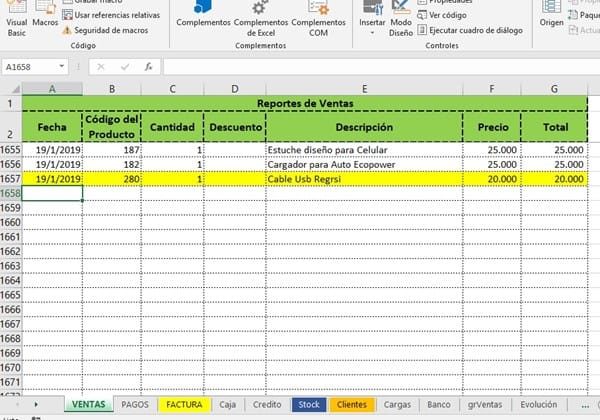Open the Insert Function fx button
The height and width of the screenshot is (420, 600).
click(x=148, y=67)
